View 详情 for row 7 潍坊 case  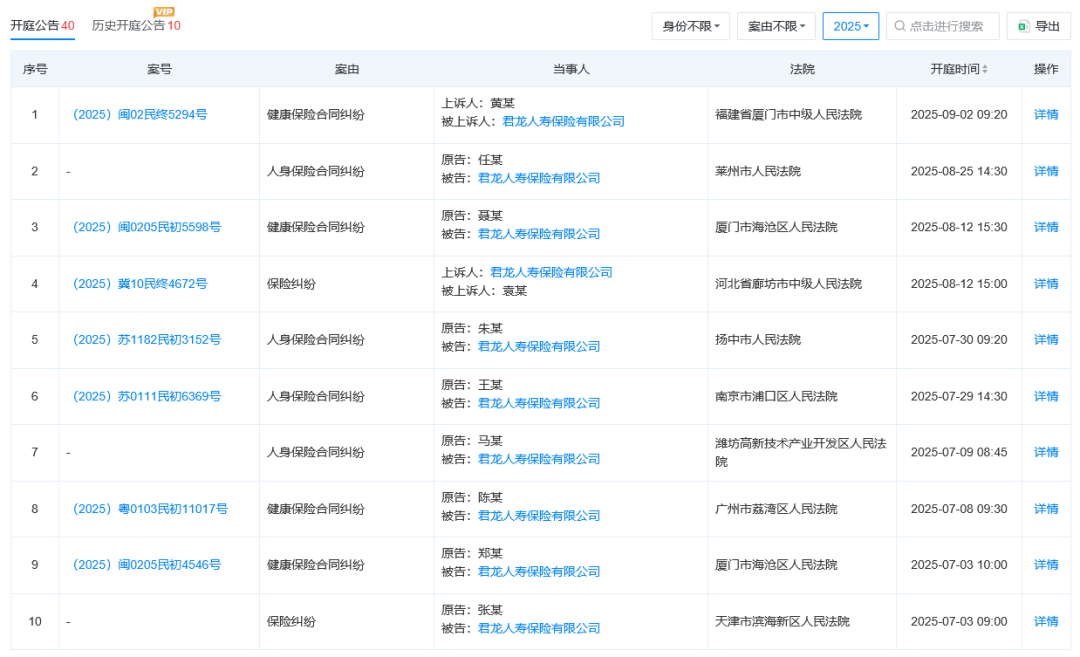[x=1045, y=452]
